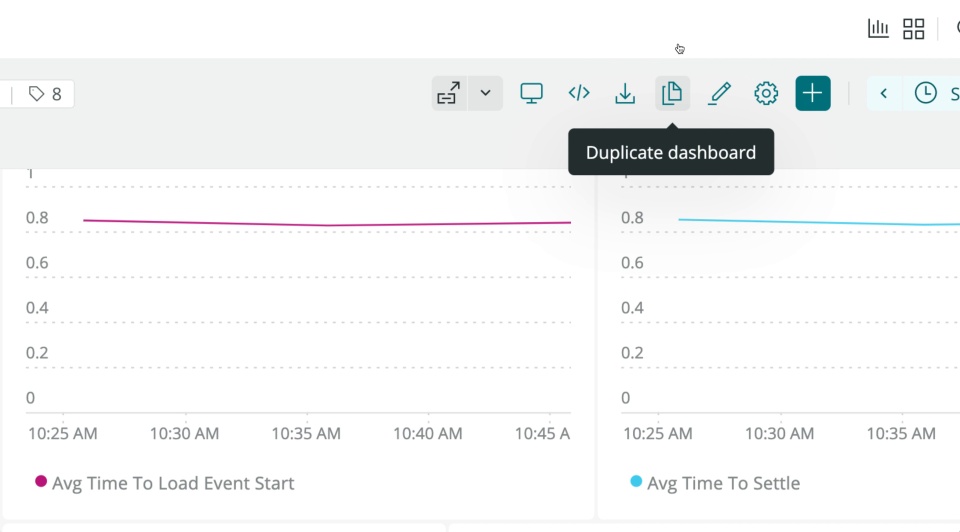Screen dimensions: 960x532
Task: Open the clock time picker
Action: coord(925,93)
